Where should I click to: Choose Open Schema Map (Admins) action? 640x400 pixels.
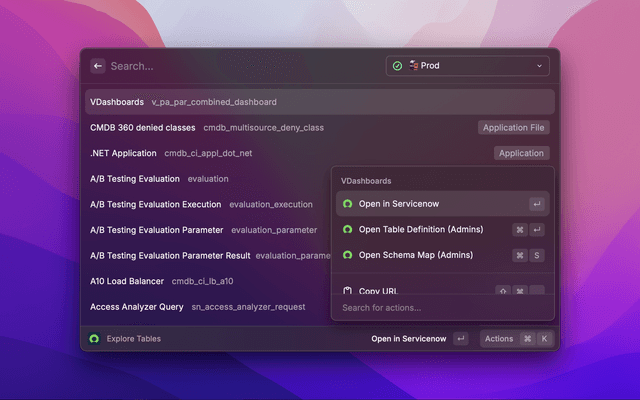coord(415,255)
